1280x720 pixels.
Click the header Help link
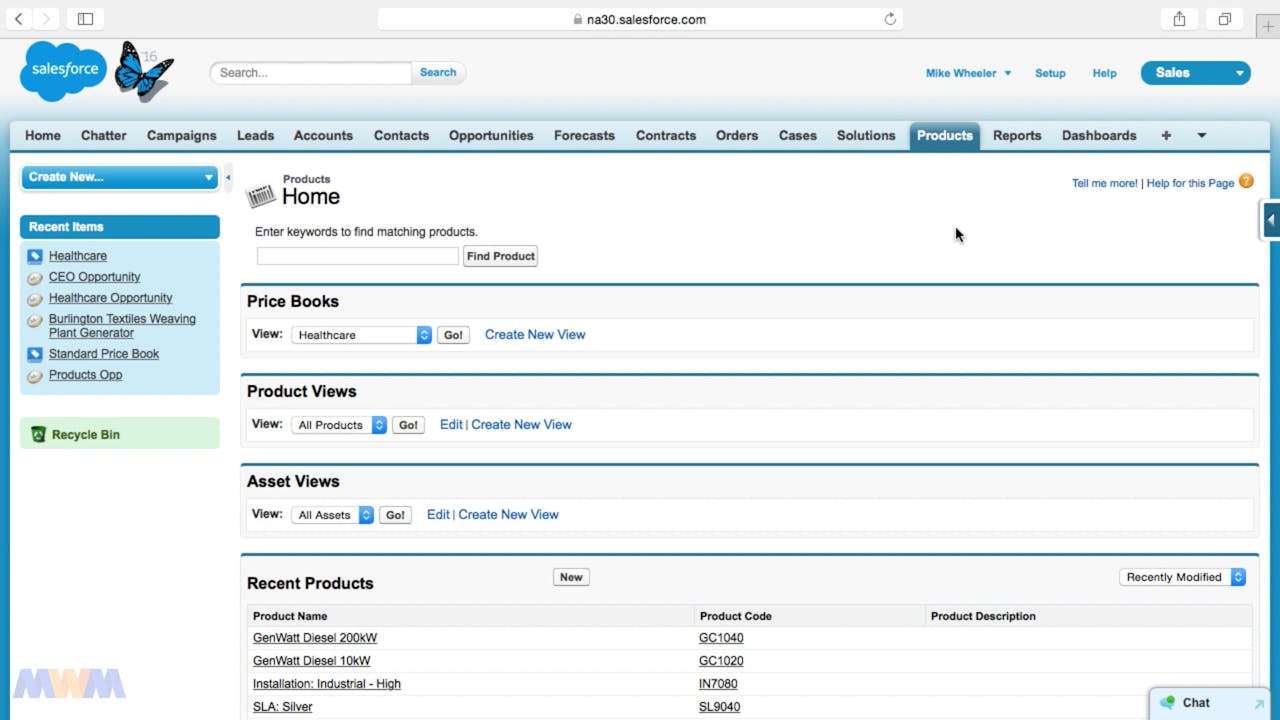[1104, 73]
